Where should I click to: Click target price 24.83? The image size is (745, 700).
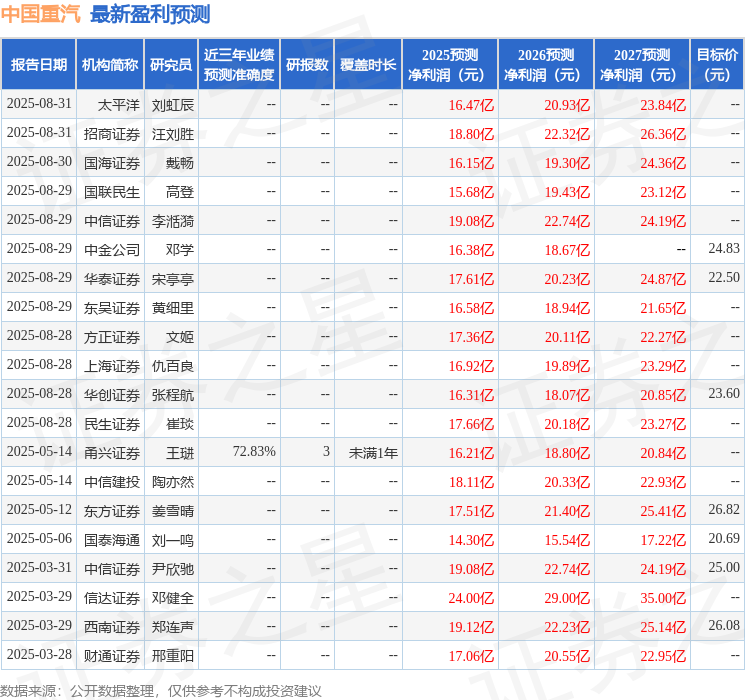click(x=724, y=248)
